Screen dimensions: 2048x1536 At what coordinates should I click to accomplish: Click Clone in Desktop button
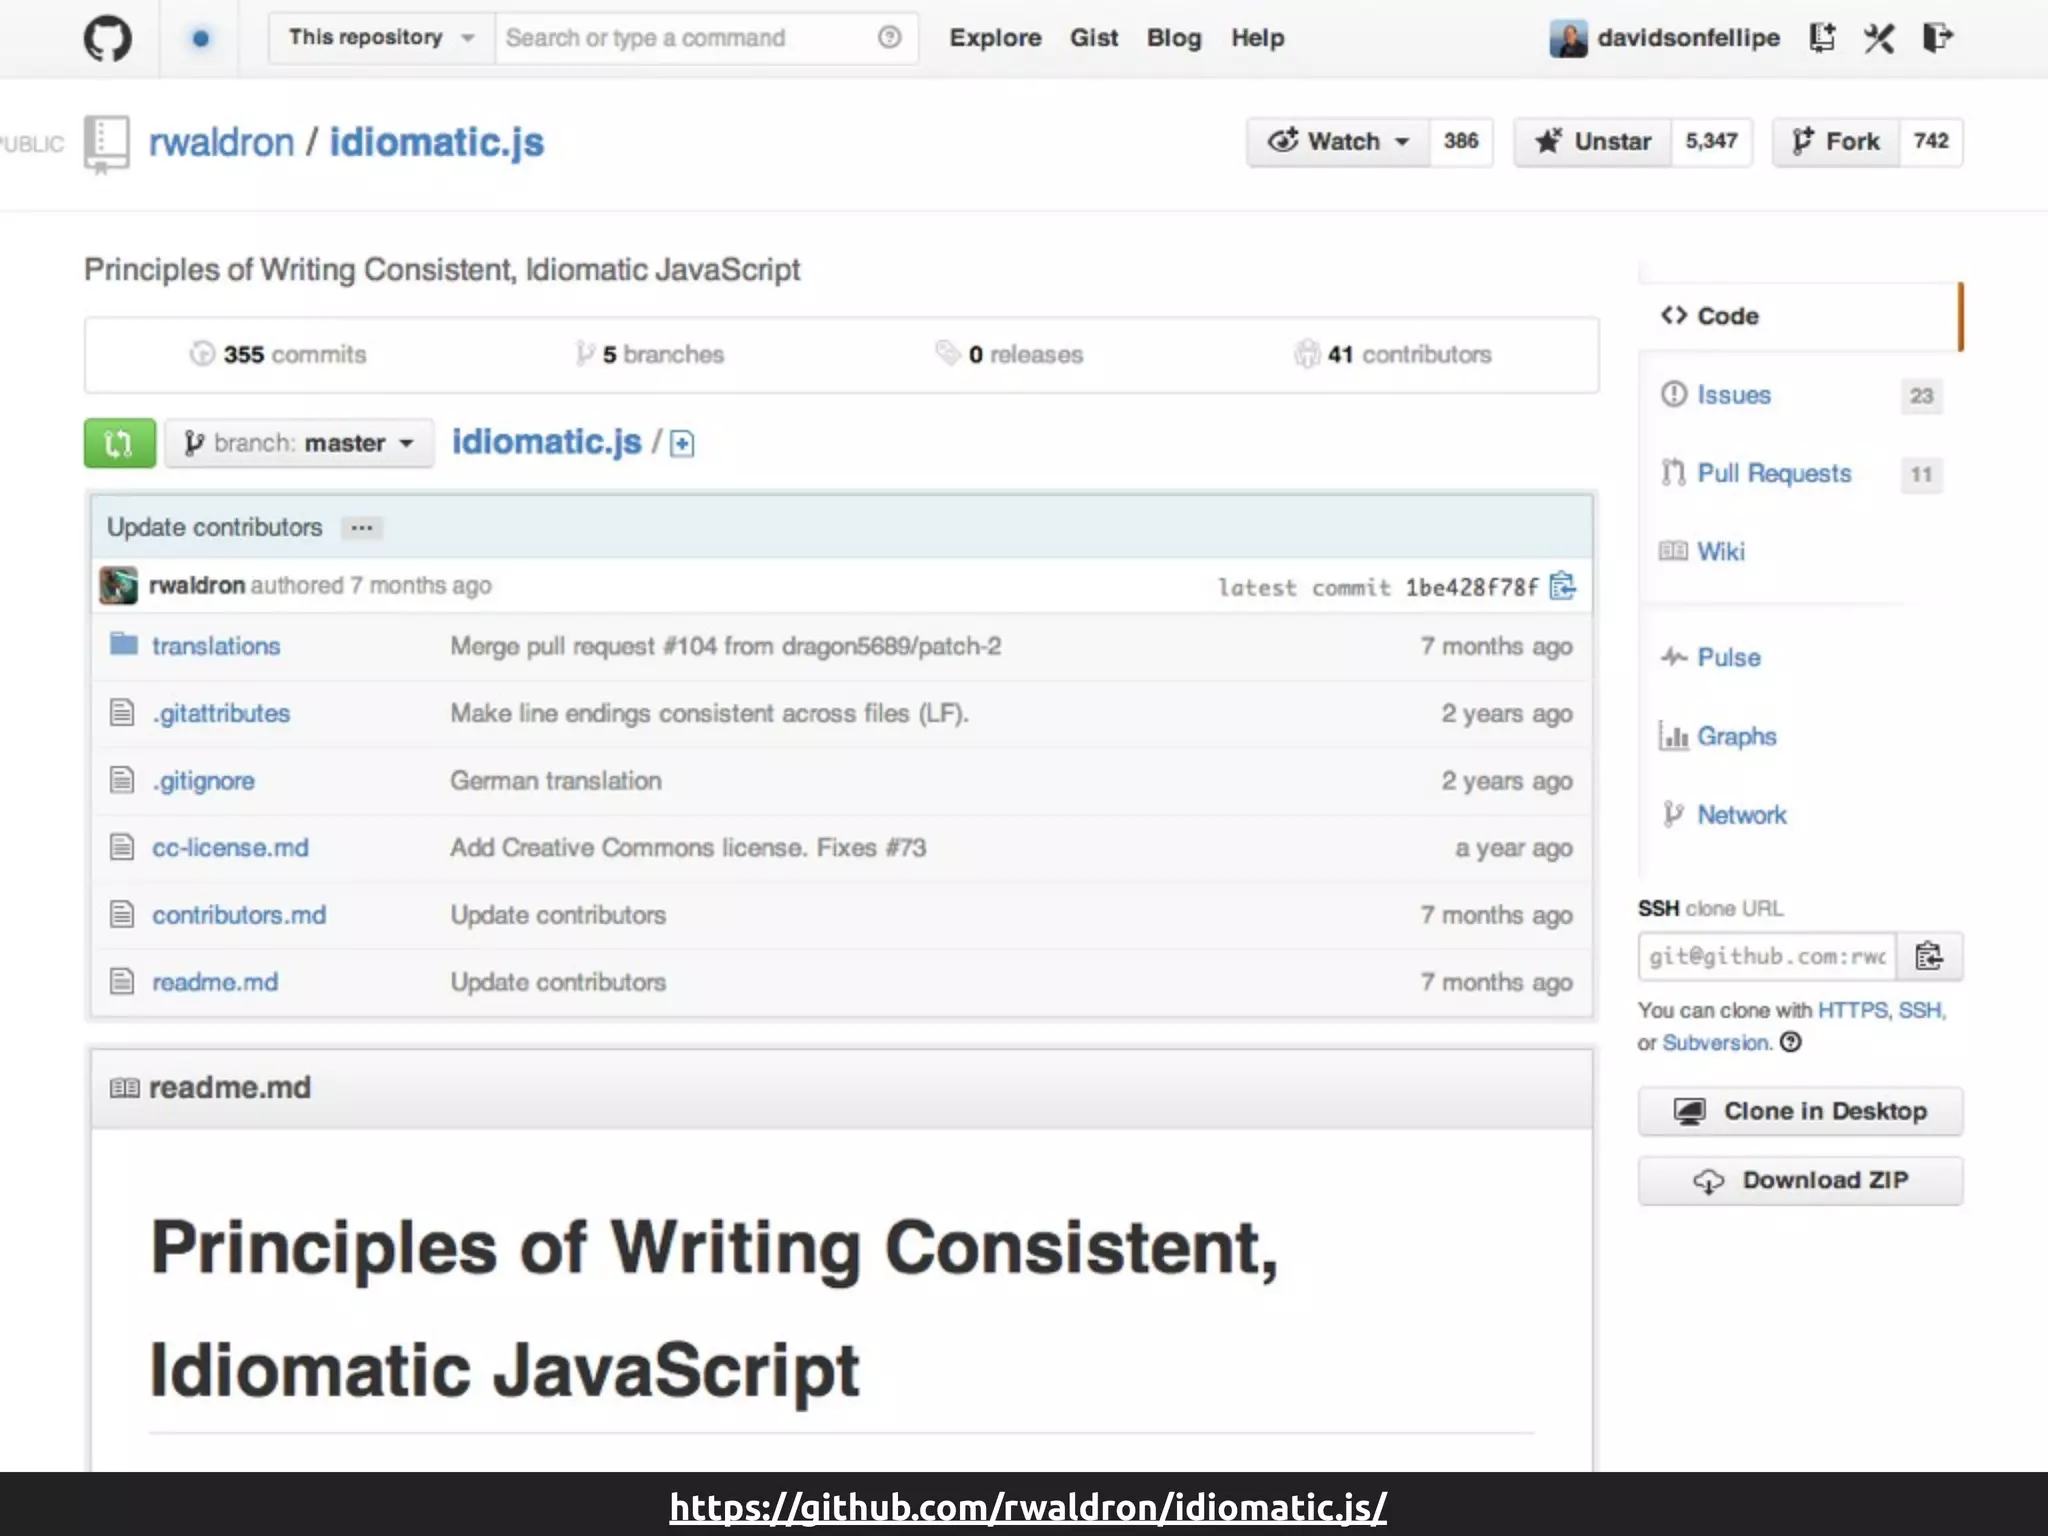pyautogui.click(x=1800, y=1111)
